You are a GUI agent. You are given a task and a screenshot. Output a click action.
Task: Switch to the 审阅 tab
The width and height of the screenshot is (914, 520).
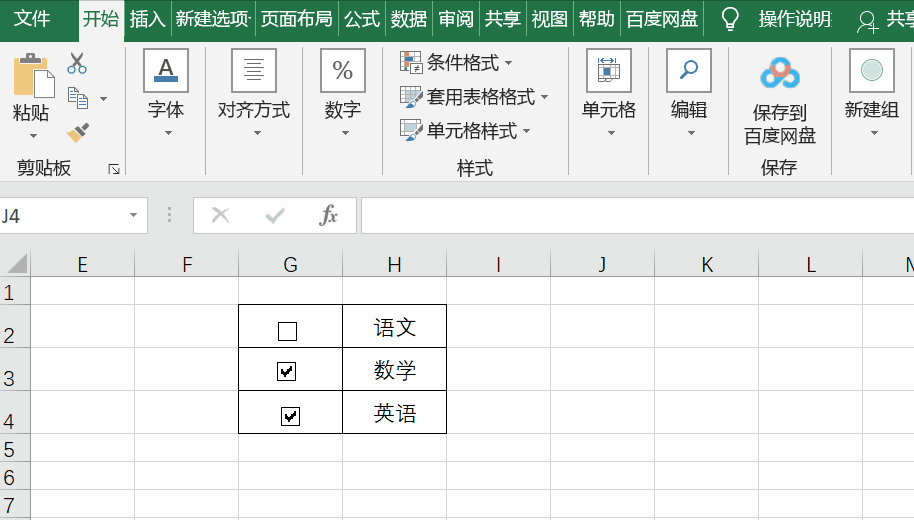tap(456, 19)
